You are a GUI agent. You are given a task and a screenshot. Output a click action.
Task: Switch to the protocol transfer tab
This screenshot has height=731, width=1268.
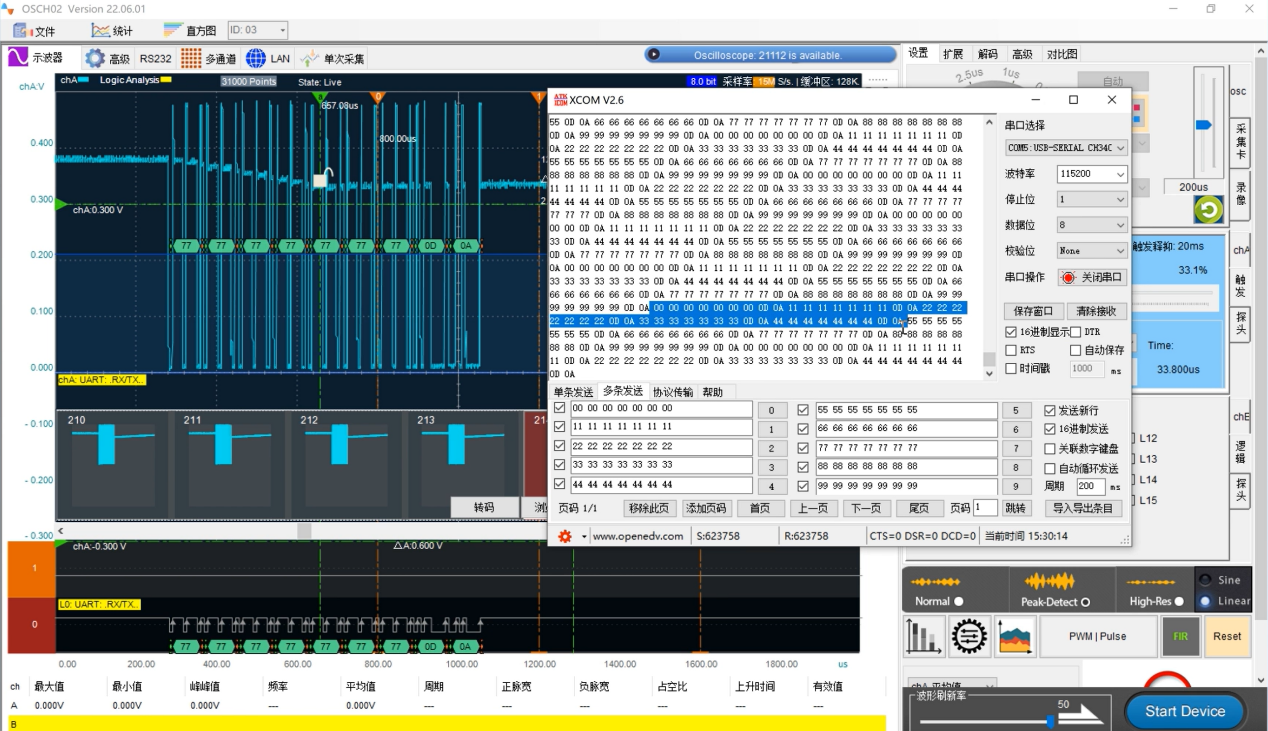(x=672, y=392)
